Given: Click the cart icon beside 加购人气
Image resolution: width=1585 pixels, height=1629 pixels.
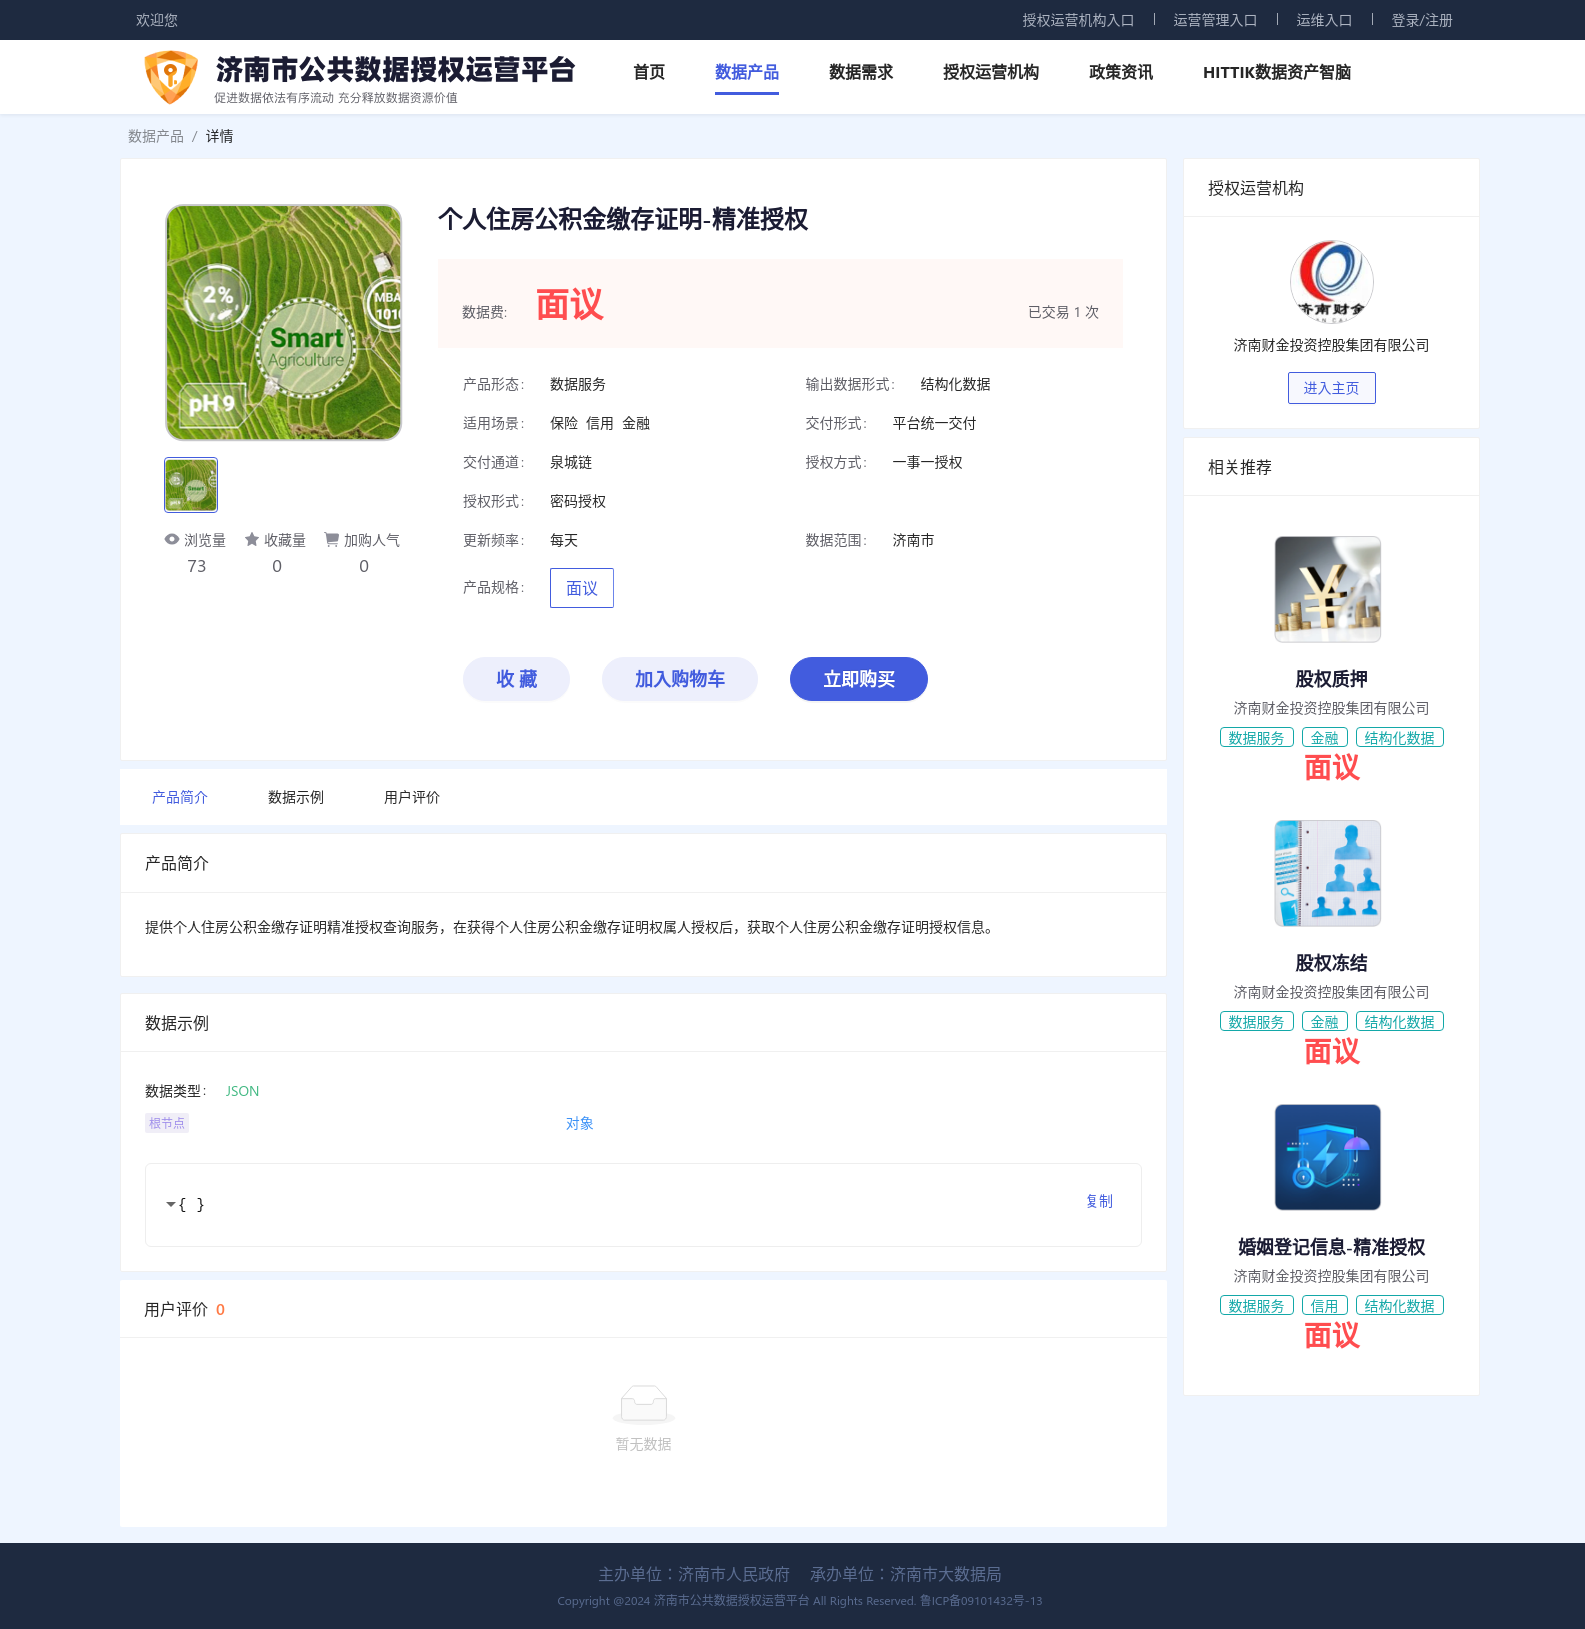Looking at the screenshot, I should point(331,539).
